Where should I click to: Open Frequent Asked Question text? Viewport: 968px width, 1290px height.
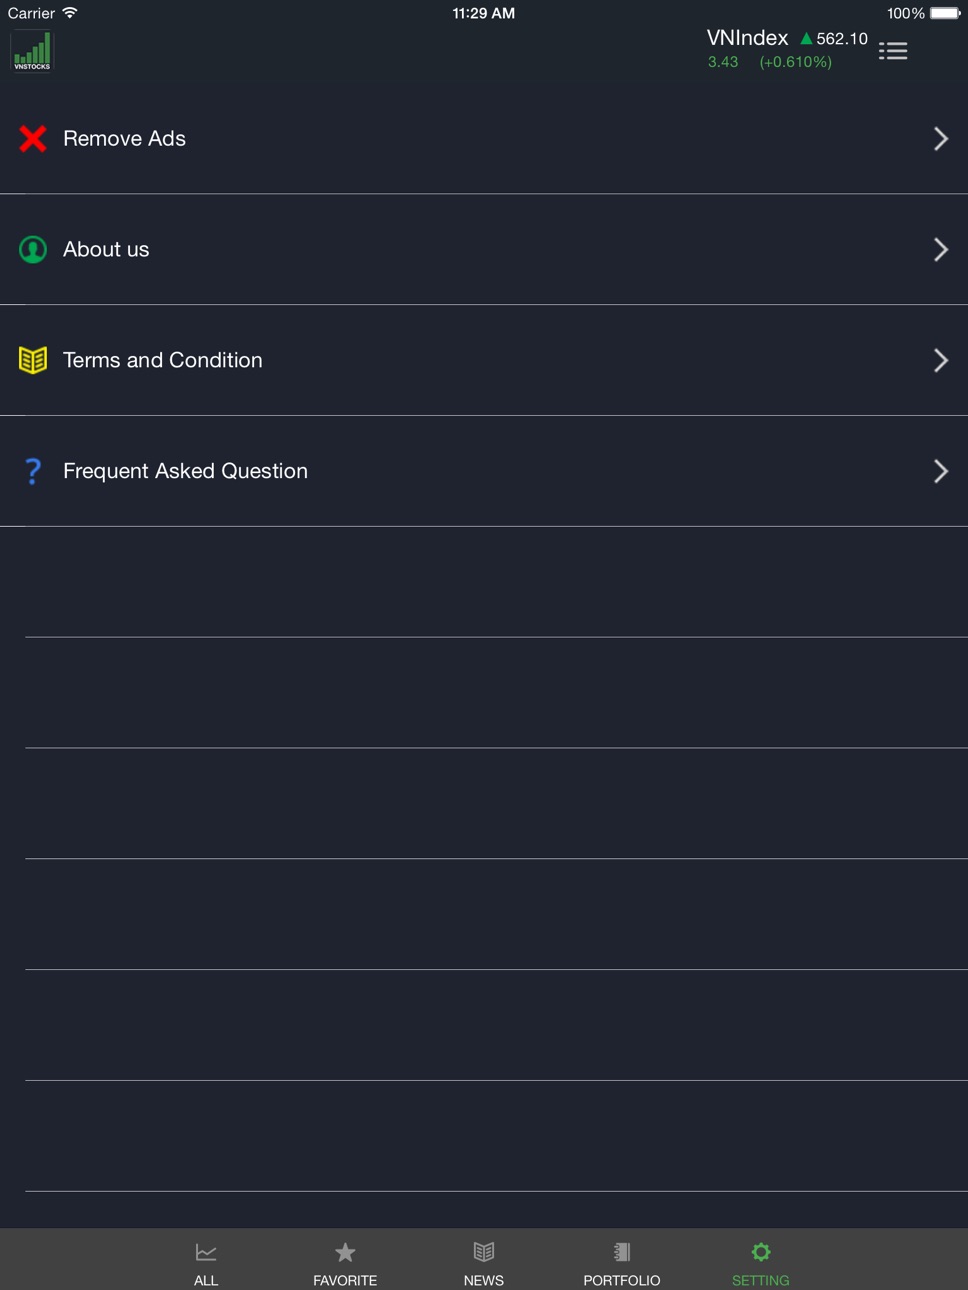point(185,471)
